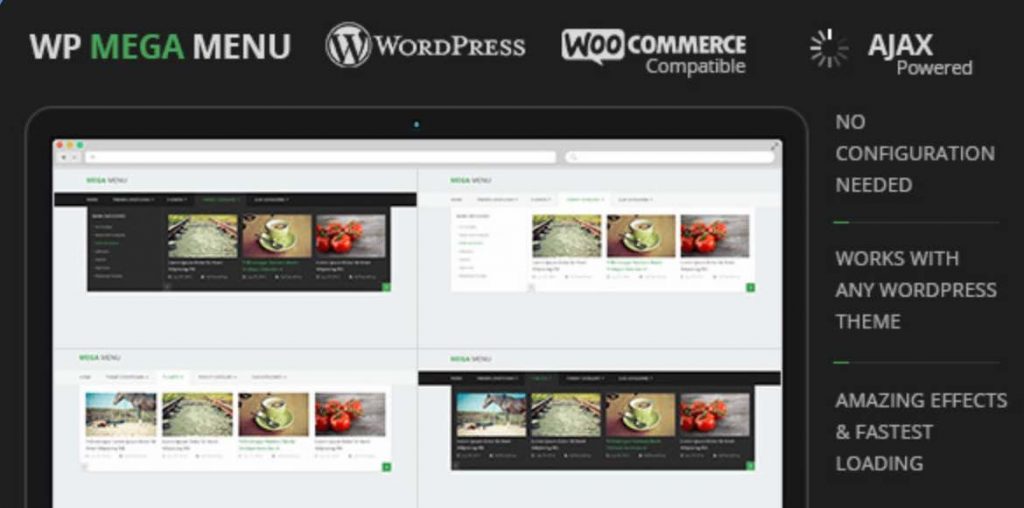Click green next arrow in dark sidebar menu demo
Screen dimensions: 1024x508
click(x=386, y=287)
